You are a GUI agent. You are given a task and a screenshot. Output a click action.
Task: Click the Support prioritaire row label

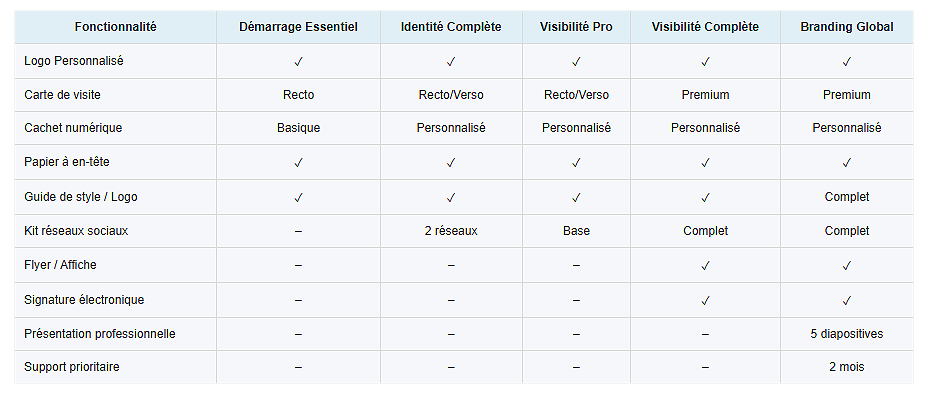pos(72,367)
